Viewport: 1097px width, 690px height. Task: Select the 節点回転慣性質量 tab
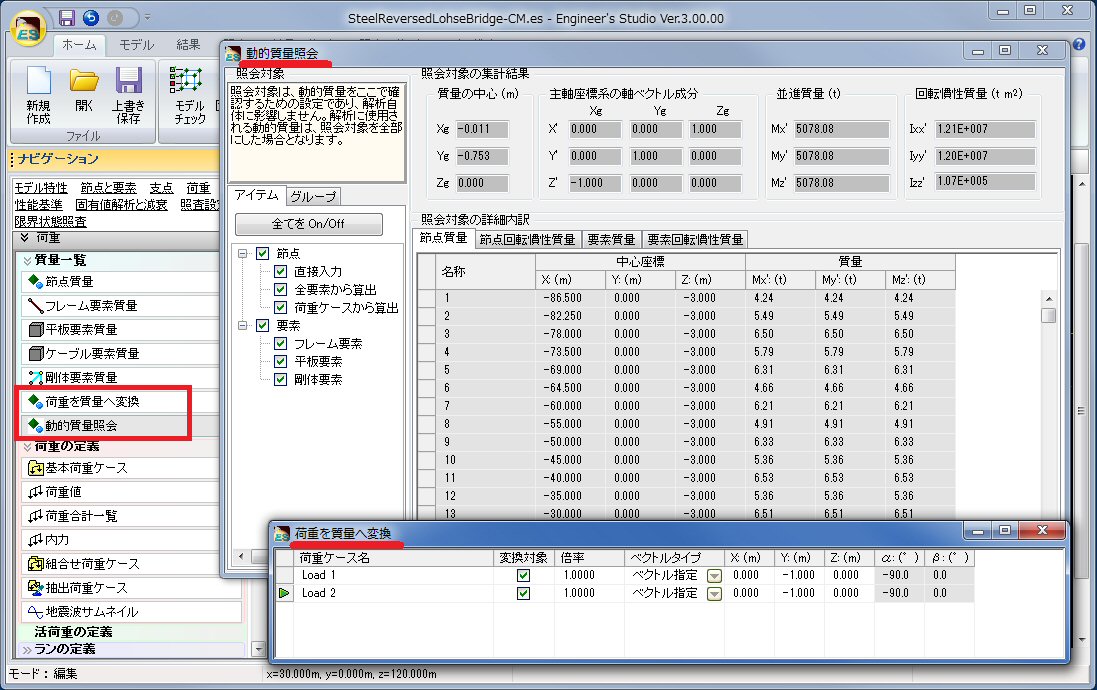point(528,239)
